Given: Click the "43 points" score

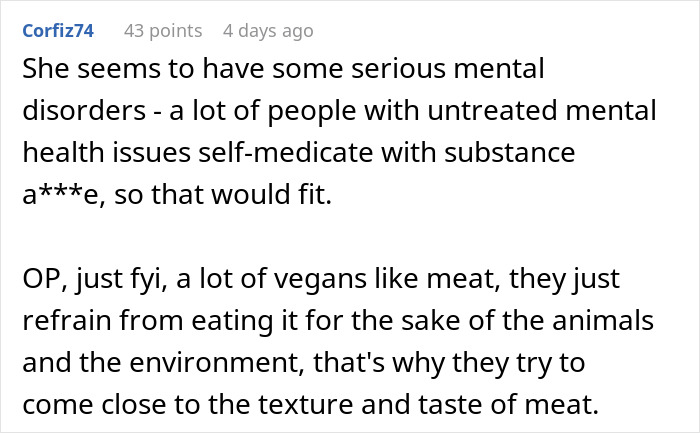Looking at the screenshot, I should [x=163, y=31].
